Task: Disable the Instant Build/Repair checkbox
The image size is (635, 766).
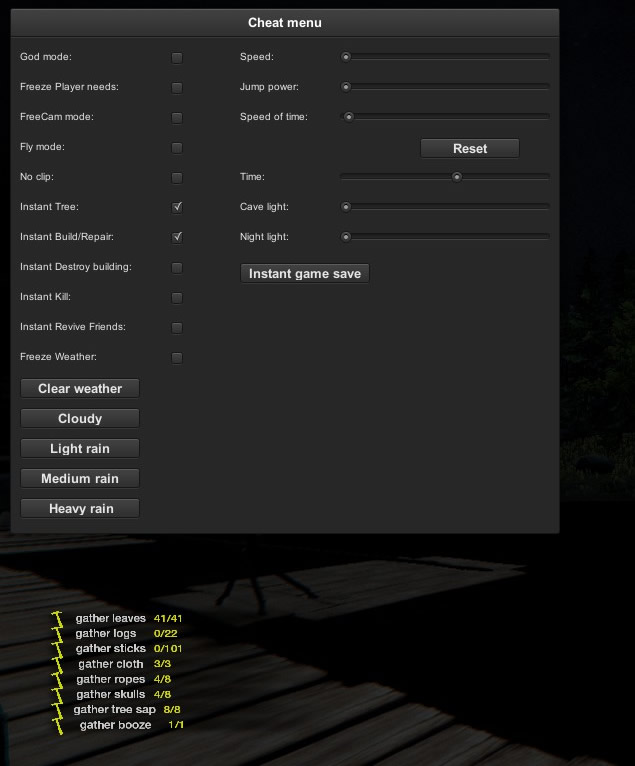Action: point(177,237)
